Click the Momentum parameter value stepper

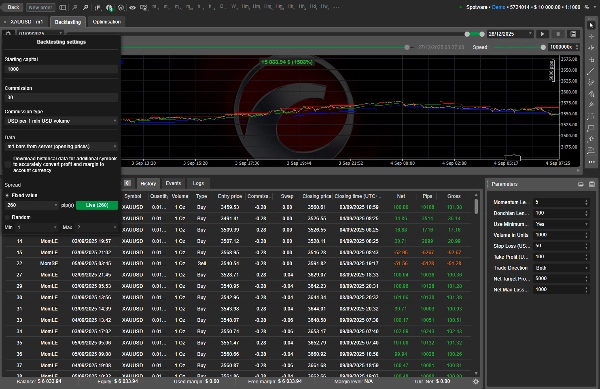587,202
